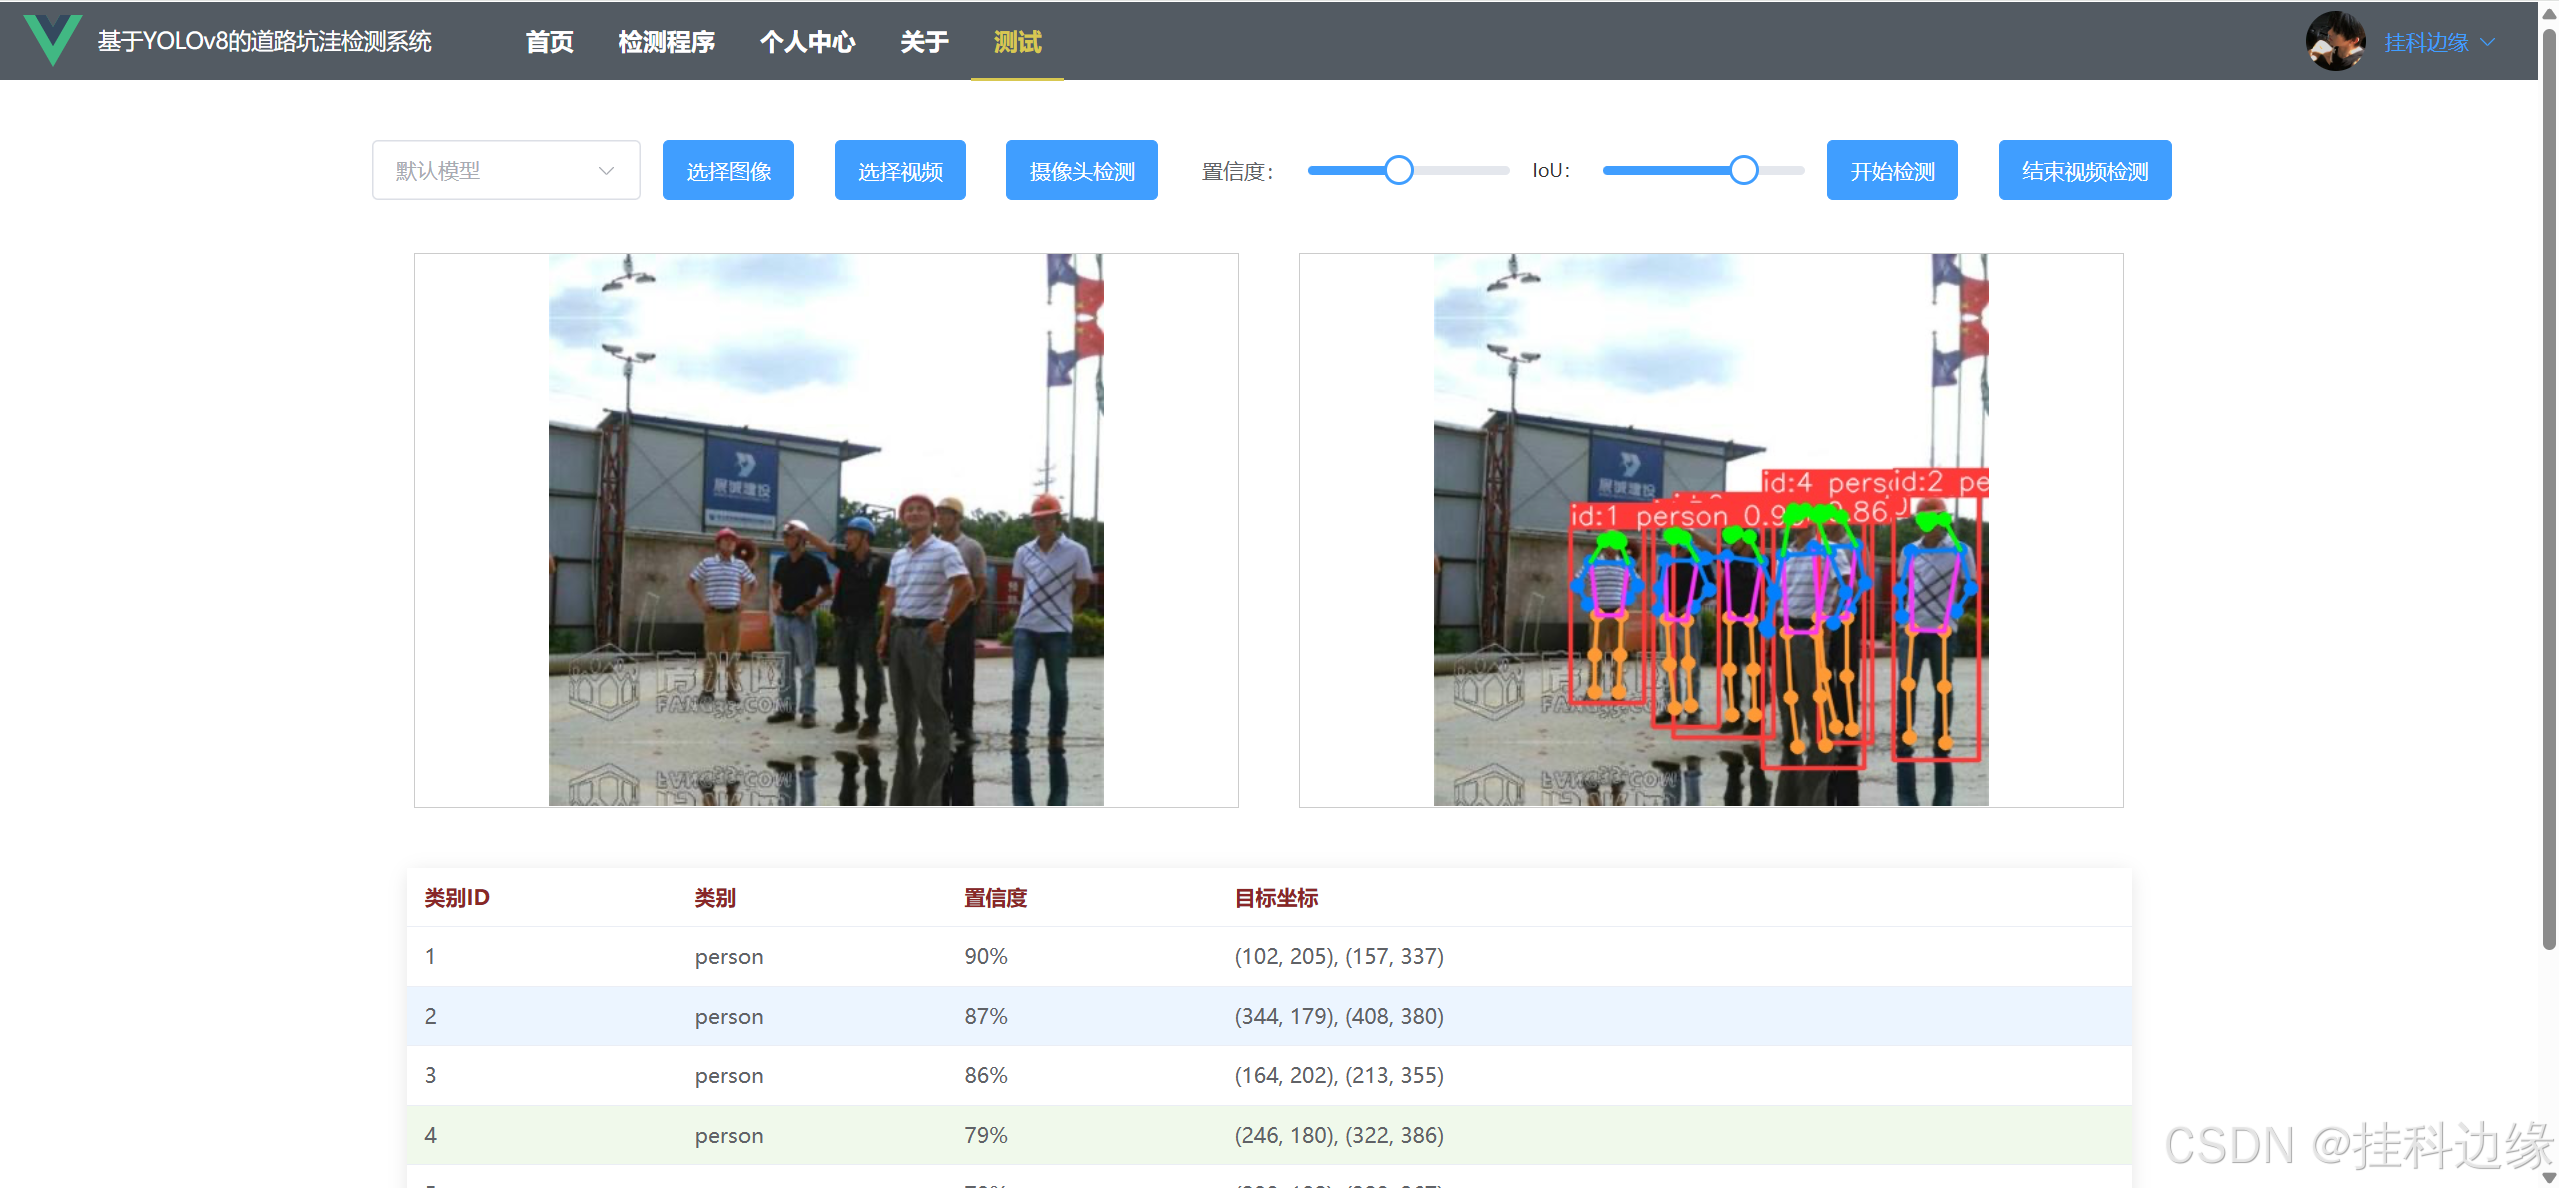
Task: Switch to 个人中心 page
Action: [807, 42]
